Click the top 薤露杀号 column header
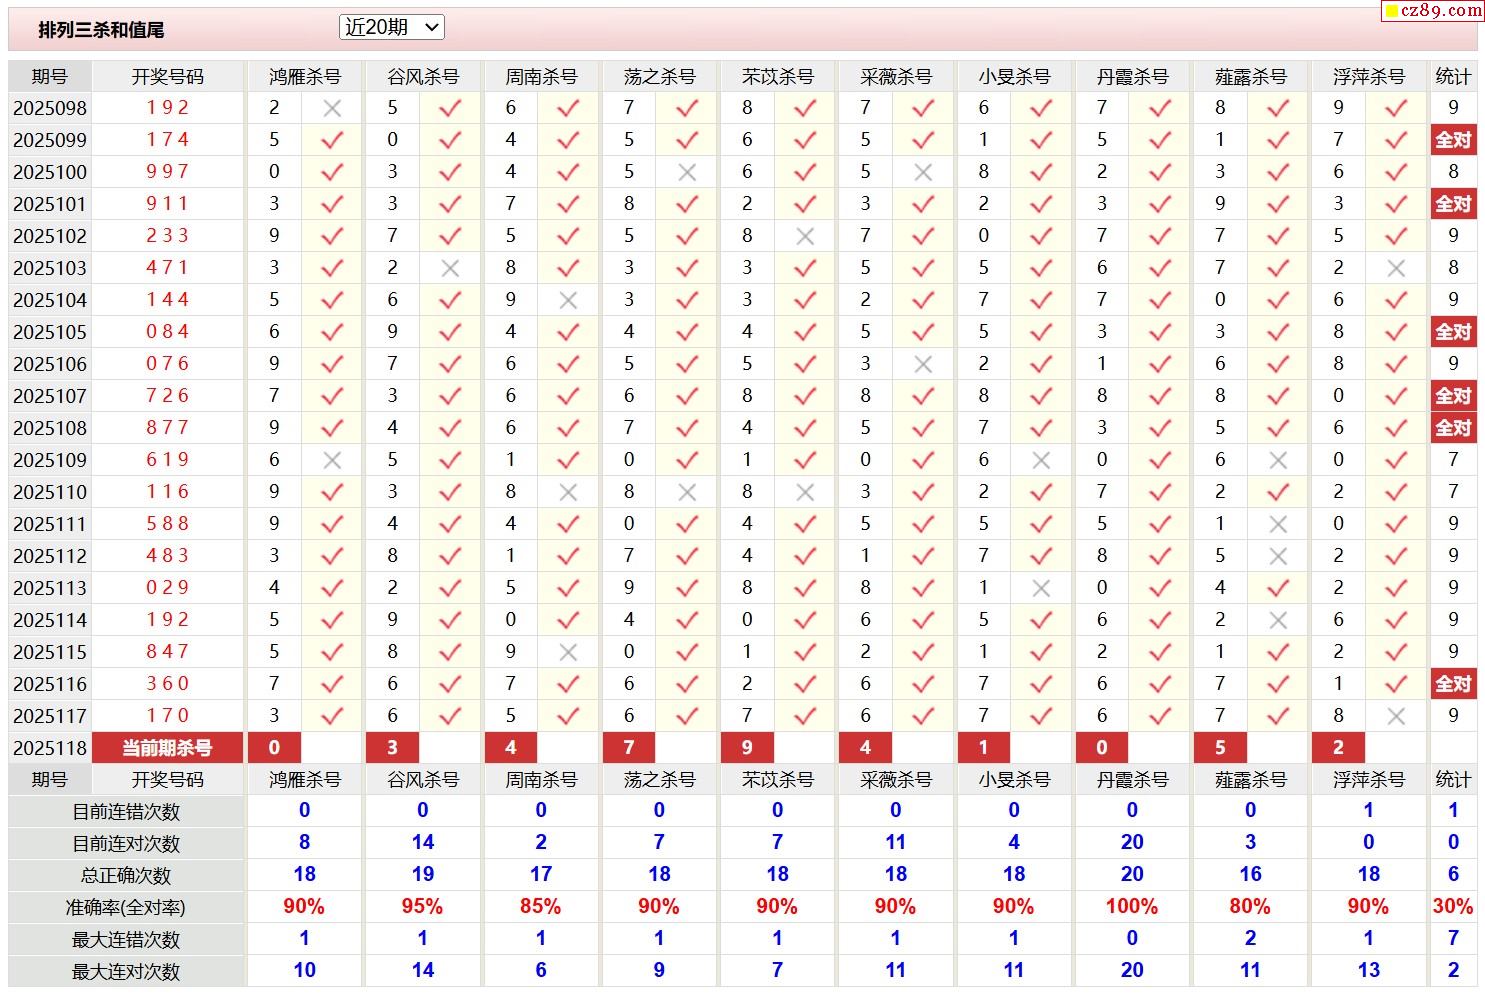Image resolution: width=1485 pixels, height=997 pixels. (x=1251, y=76)
